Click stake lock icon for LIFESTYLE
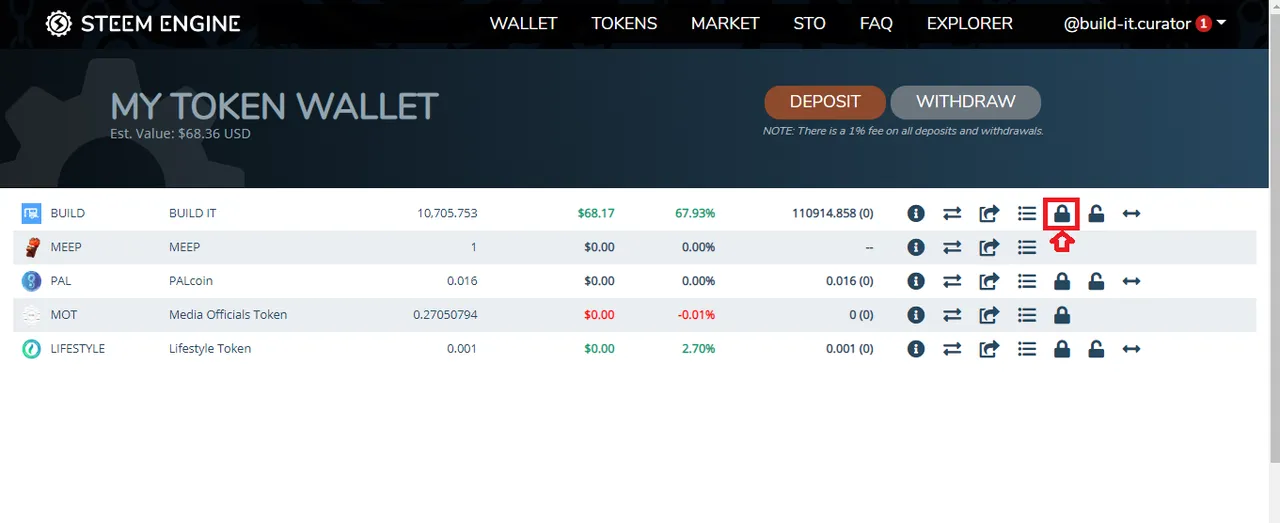This screenshot has width=1280, height=523. click(1062, 349)
